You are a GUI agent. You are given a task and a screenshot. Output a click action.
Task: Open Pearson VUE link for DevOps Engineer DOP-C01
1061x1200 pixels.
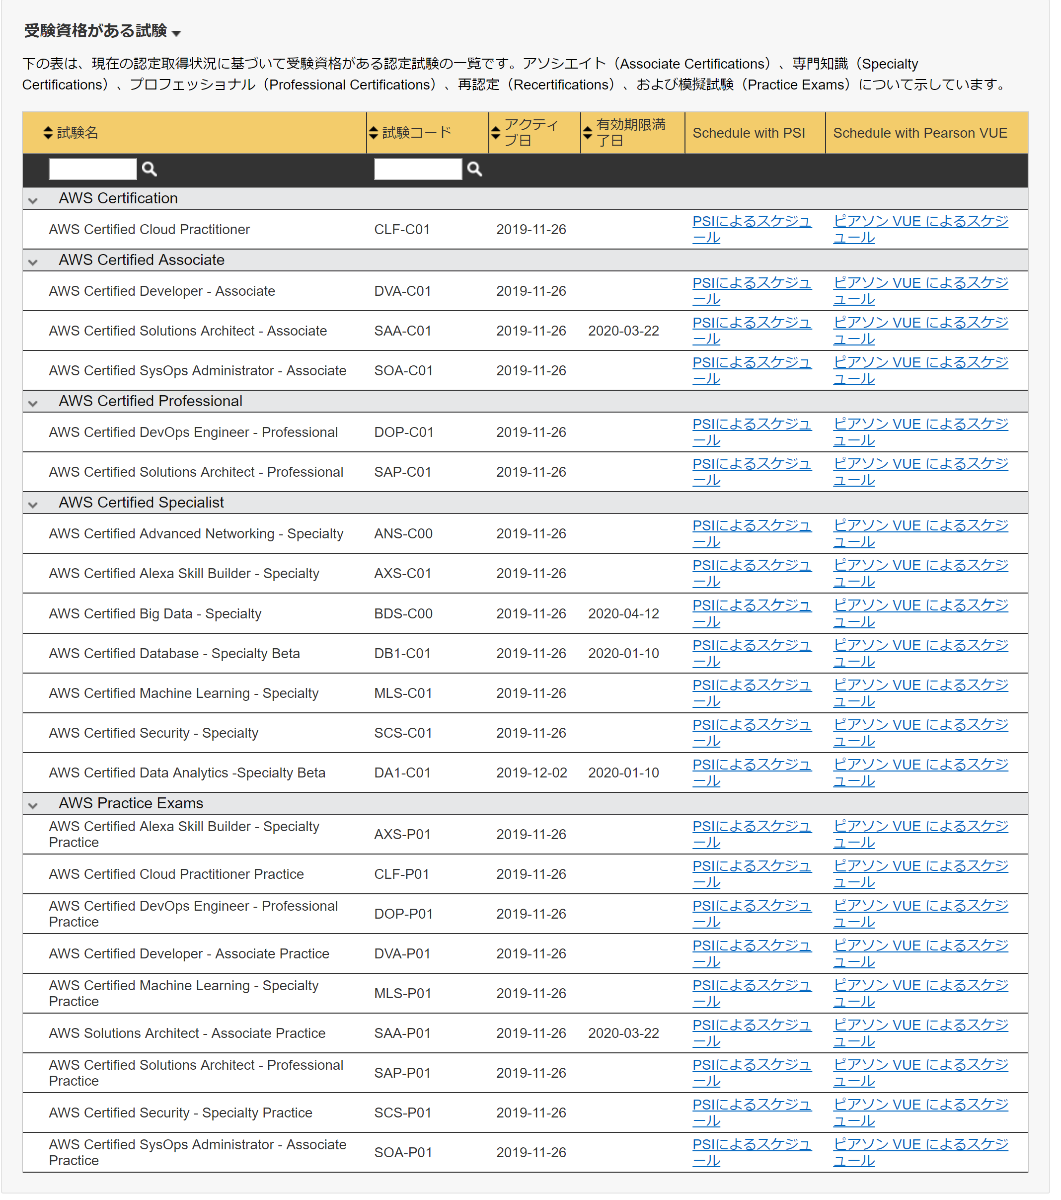[921, 432]
